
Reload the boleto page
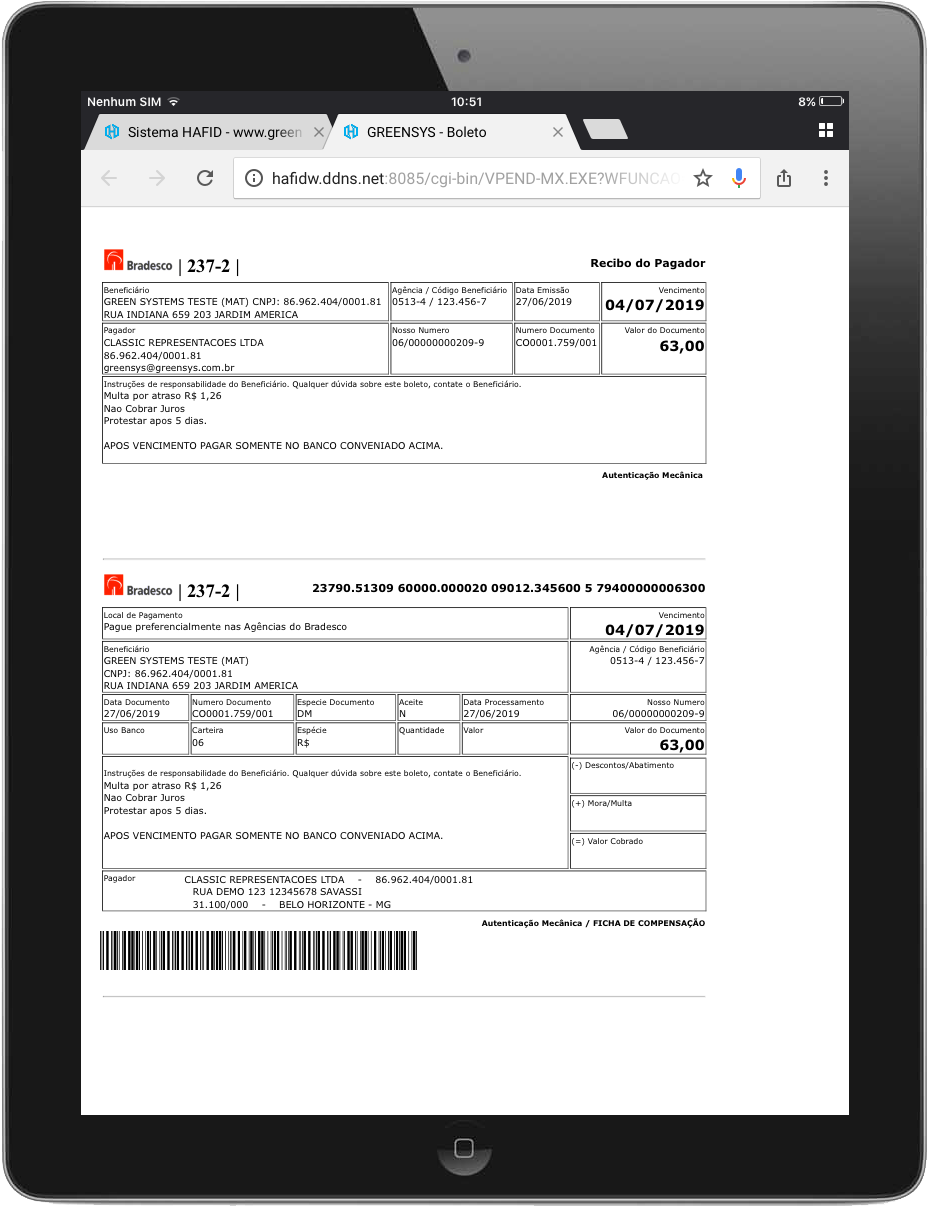pos(205,178)
